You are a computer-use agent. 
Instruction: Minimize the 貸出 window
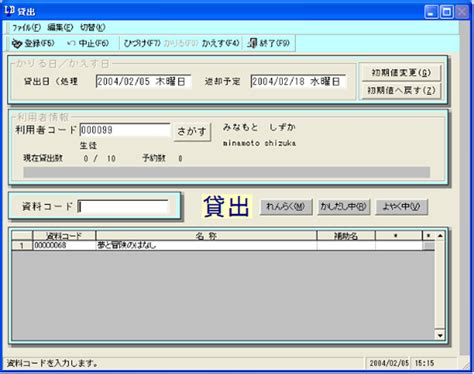click(431, 12)
